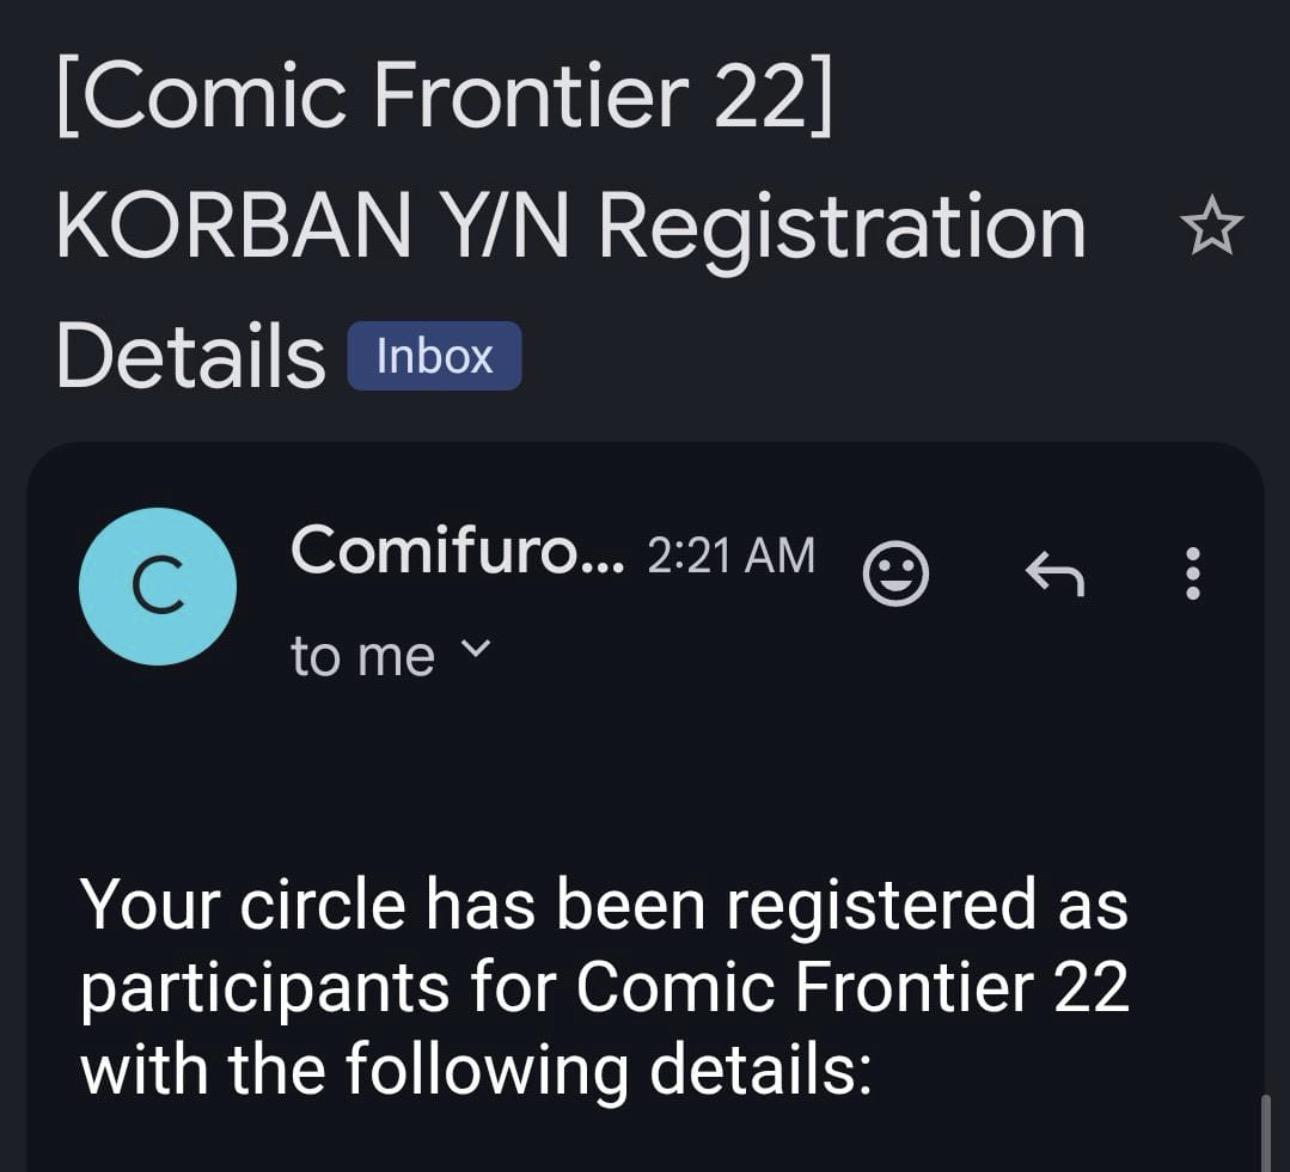Click the 'to me' recipient text

(x=362, y=657)
